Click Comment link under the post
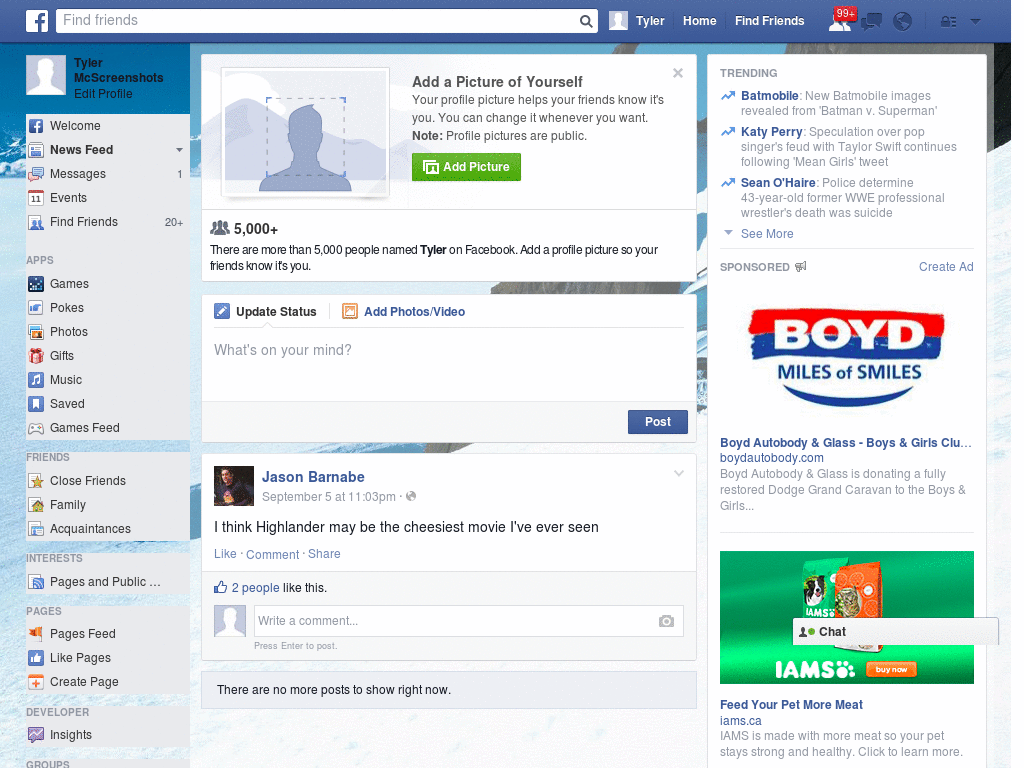 coord(272,554)
